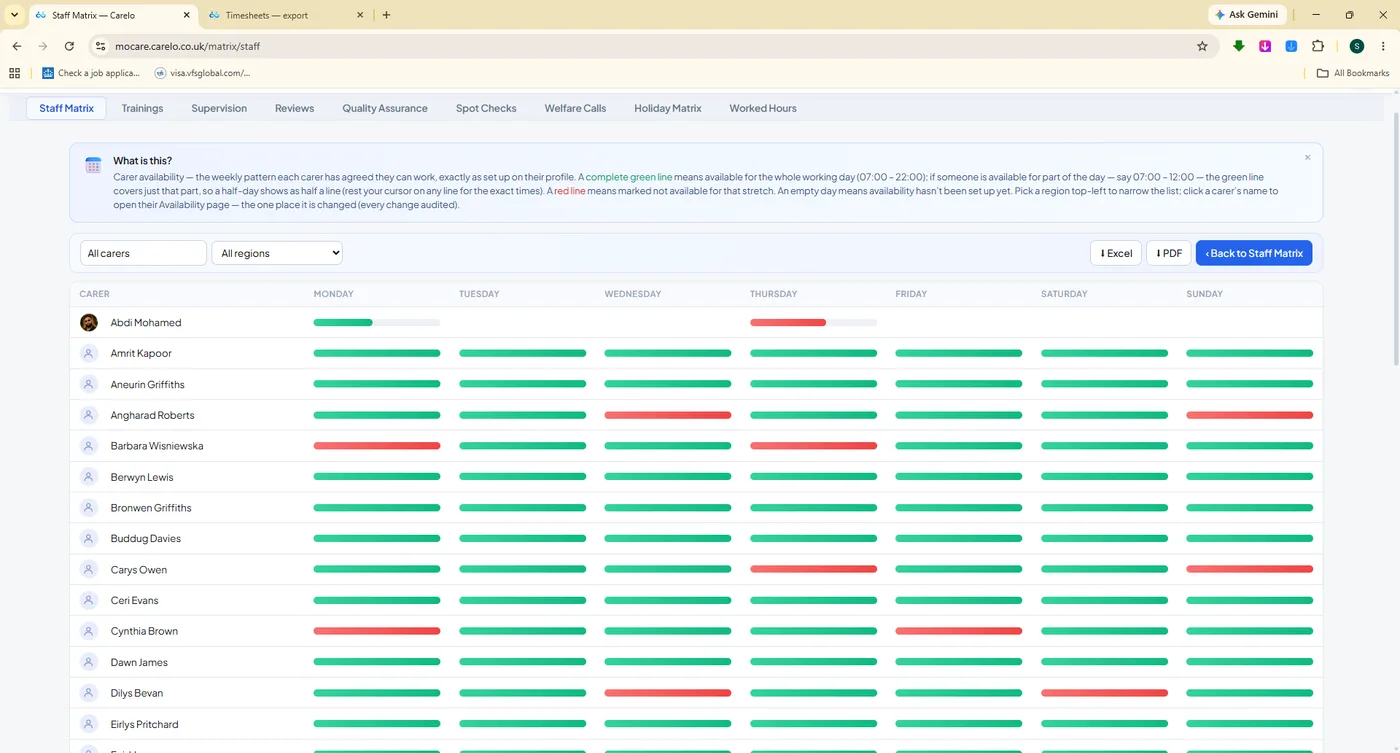Open the Extensions puzzle icon

[x=1318, y=46]
